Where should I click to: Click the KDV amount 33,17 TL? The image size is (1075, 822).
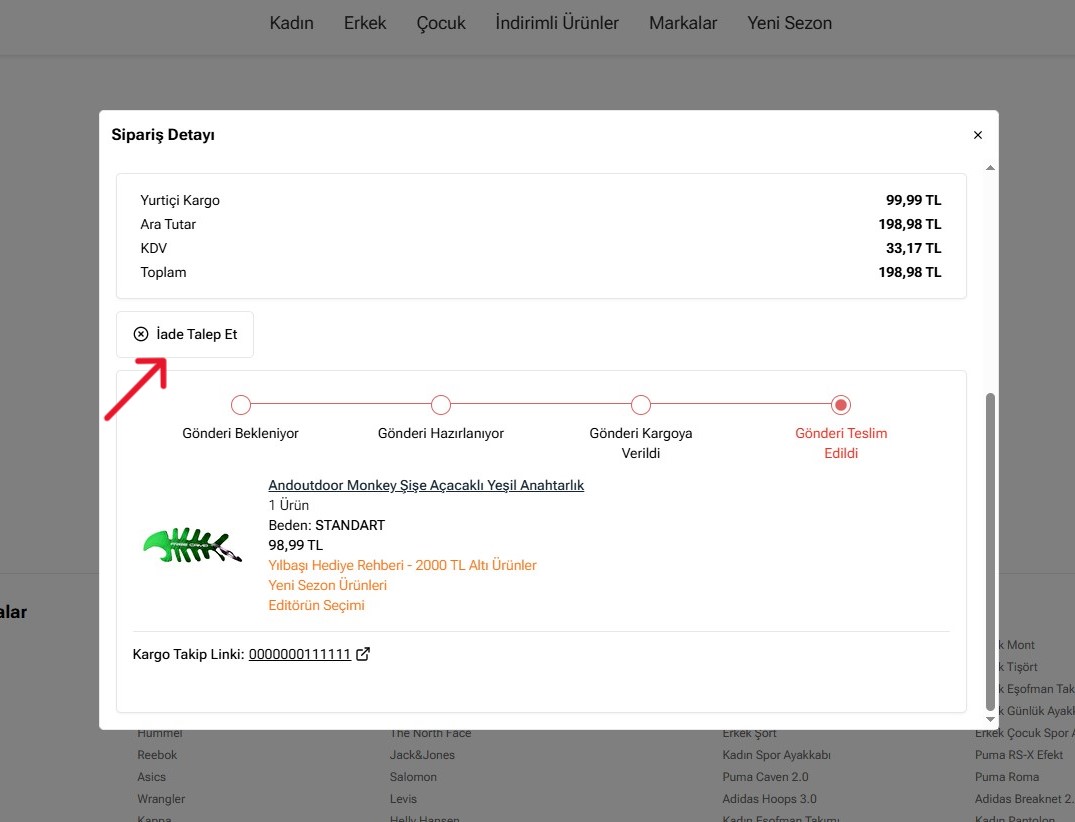point(913,248)
